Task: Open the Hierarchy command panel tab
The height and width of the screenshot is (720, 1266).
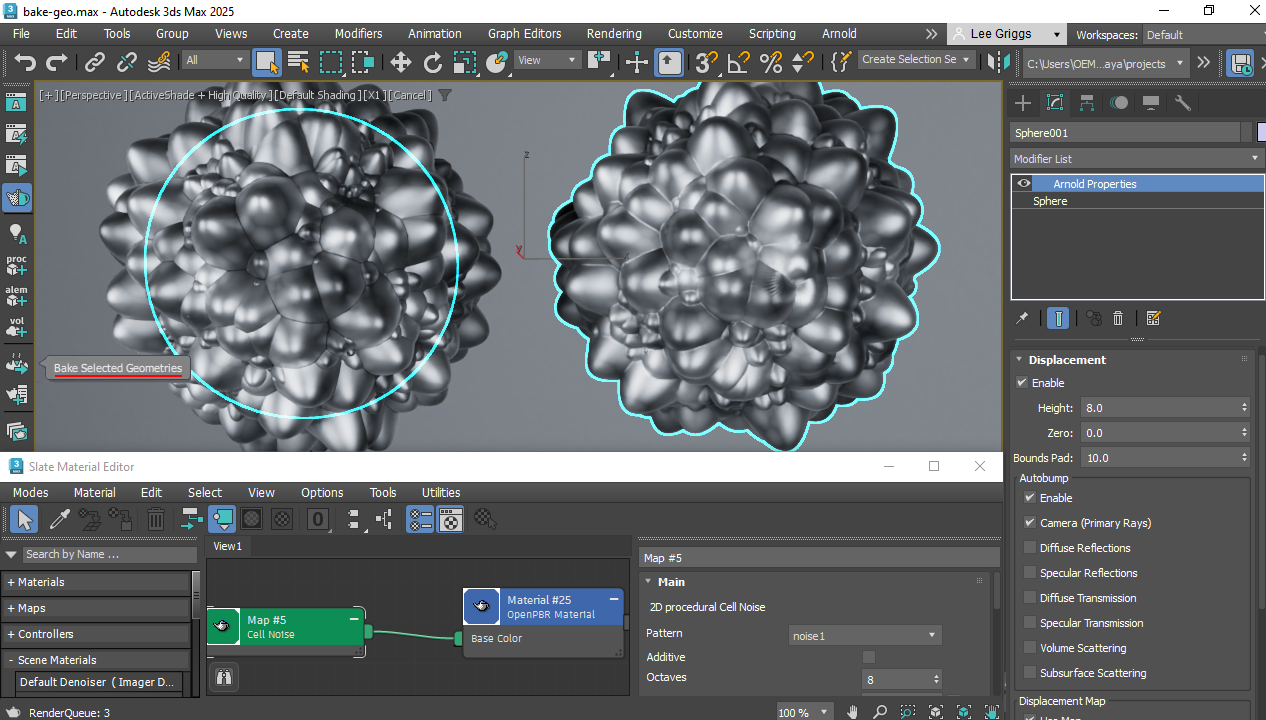Action: 1087,103
